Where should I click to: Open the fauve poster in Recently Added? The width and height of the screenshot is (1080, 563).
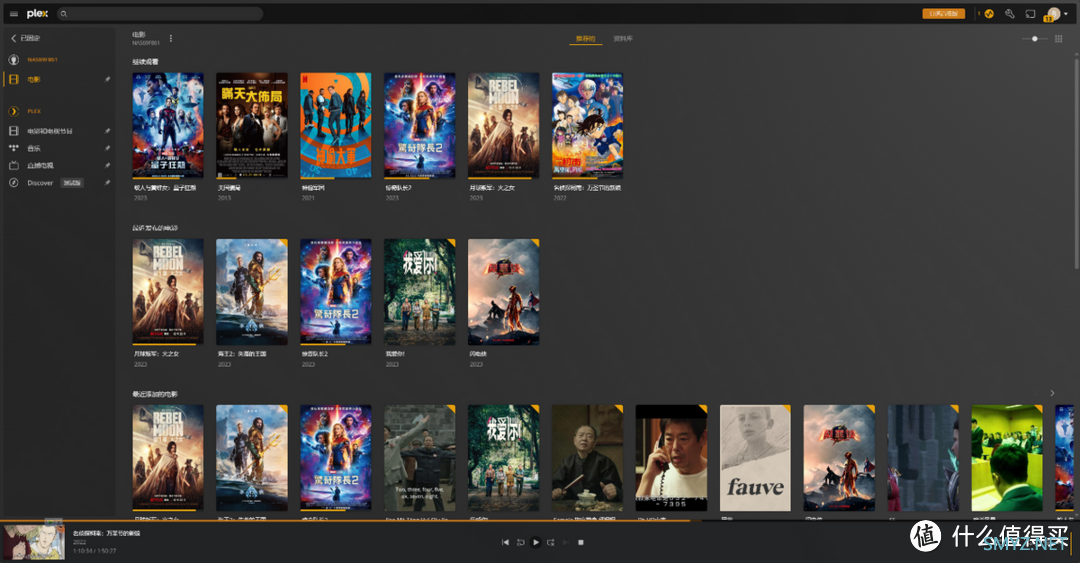point(756,458)
